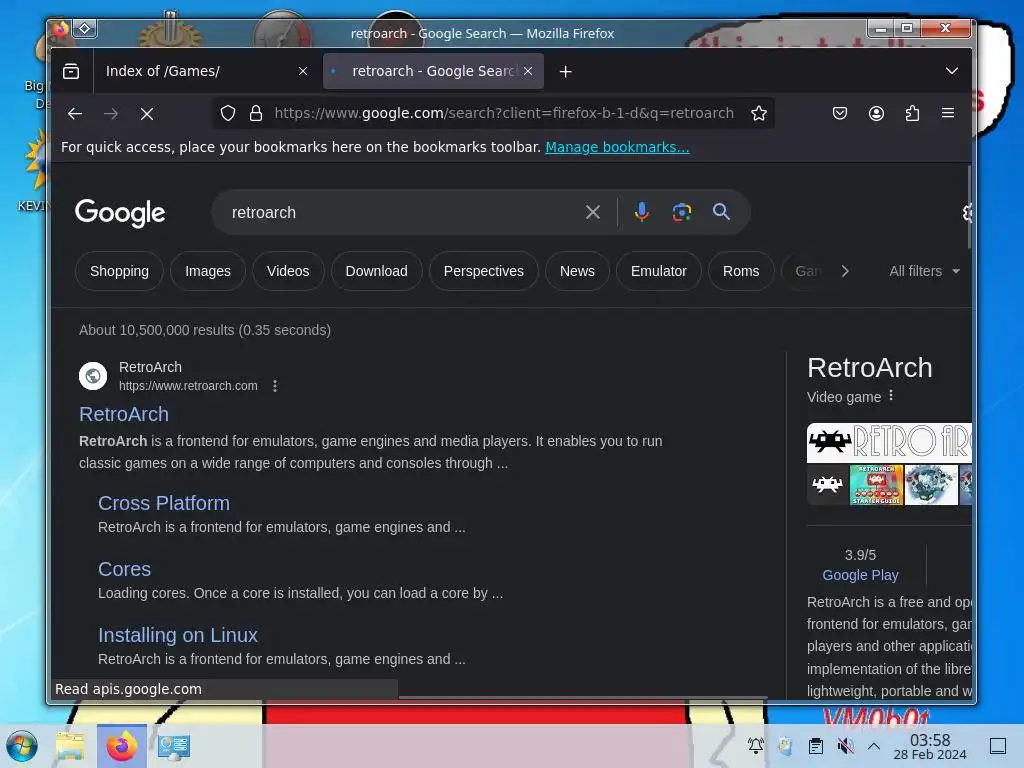Open the Google Play rating link
Viewport: 1024px width, 768px height.
[860, 575]
